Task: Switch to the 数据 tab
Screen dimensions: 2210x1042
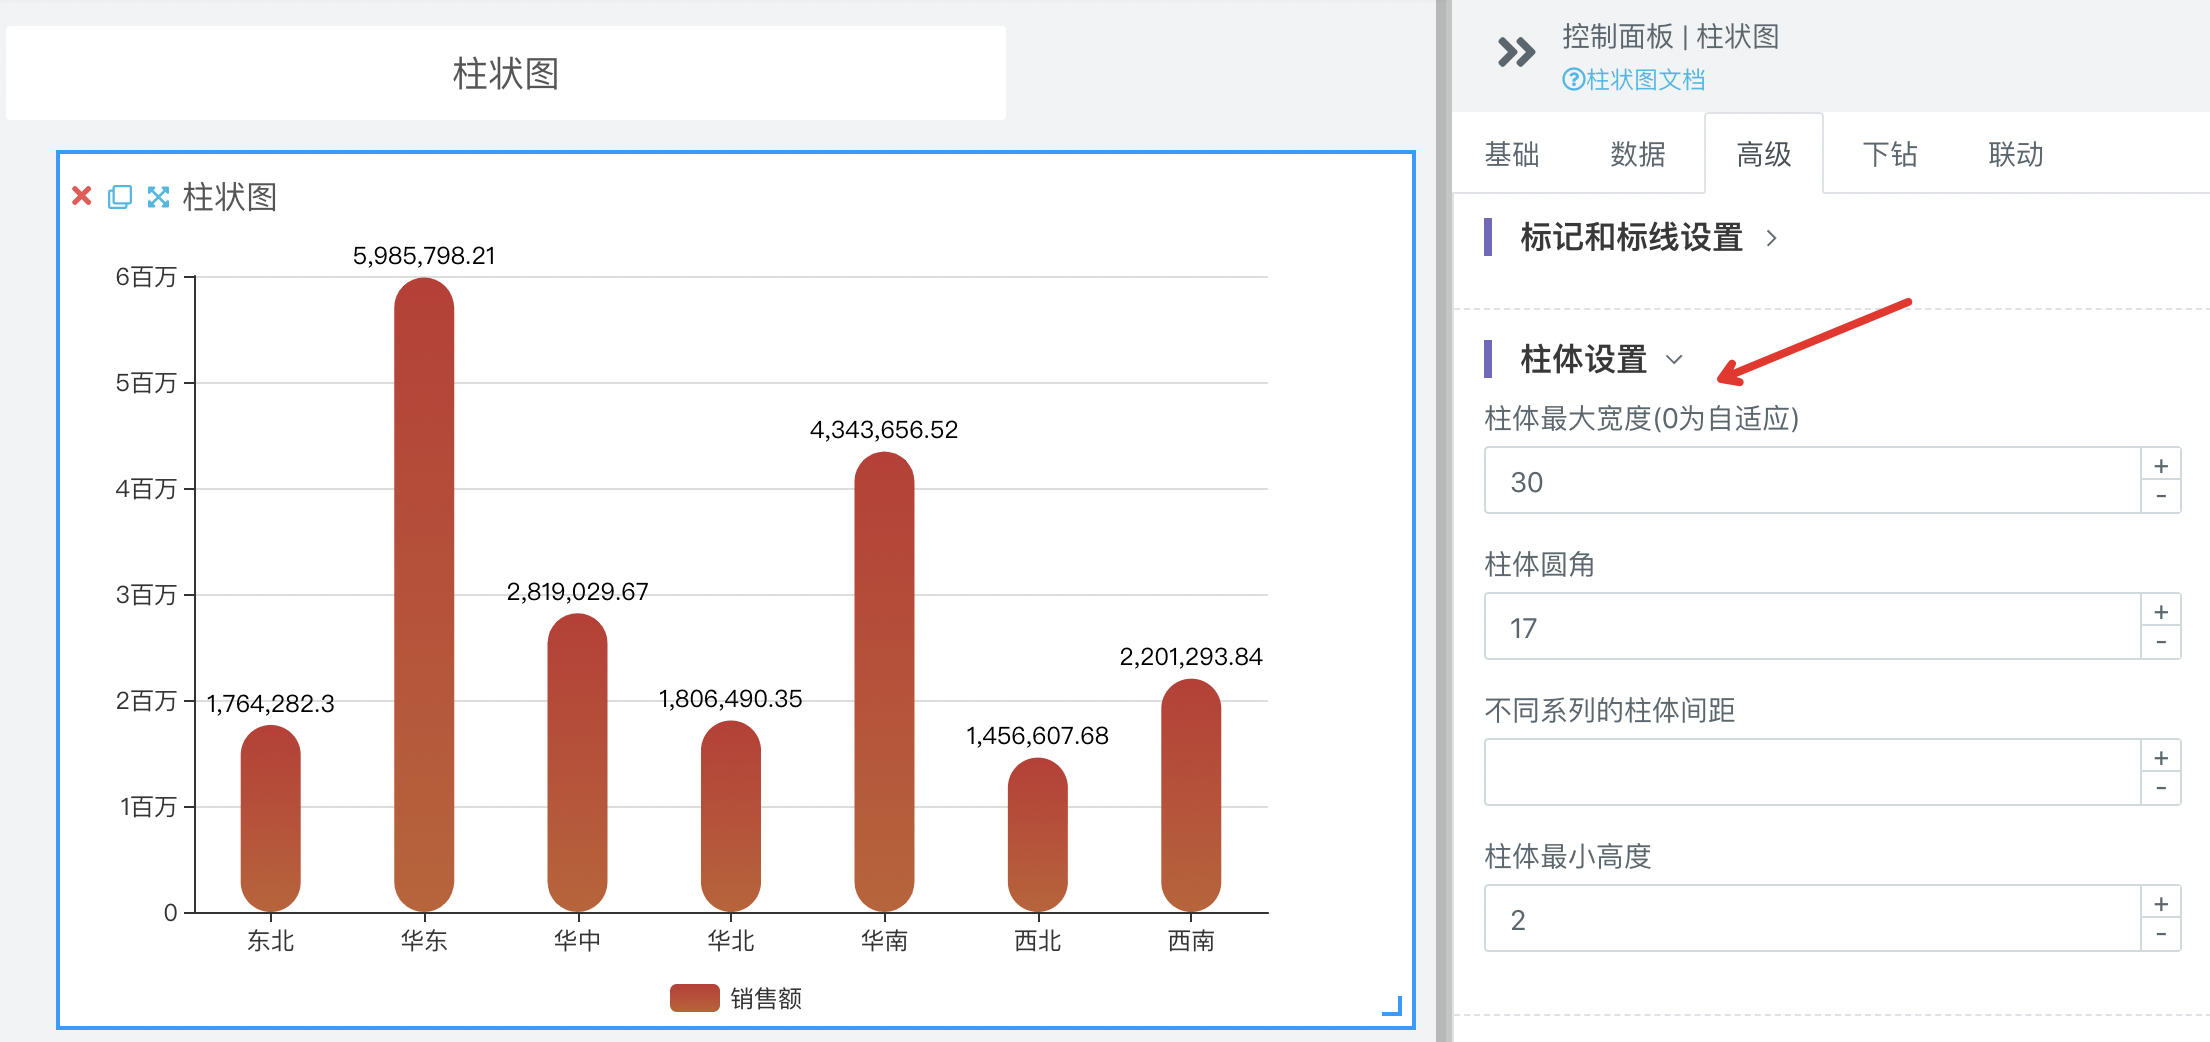Action: [x=1638, y=154]
